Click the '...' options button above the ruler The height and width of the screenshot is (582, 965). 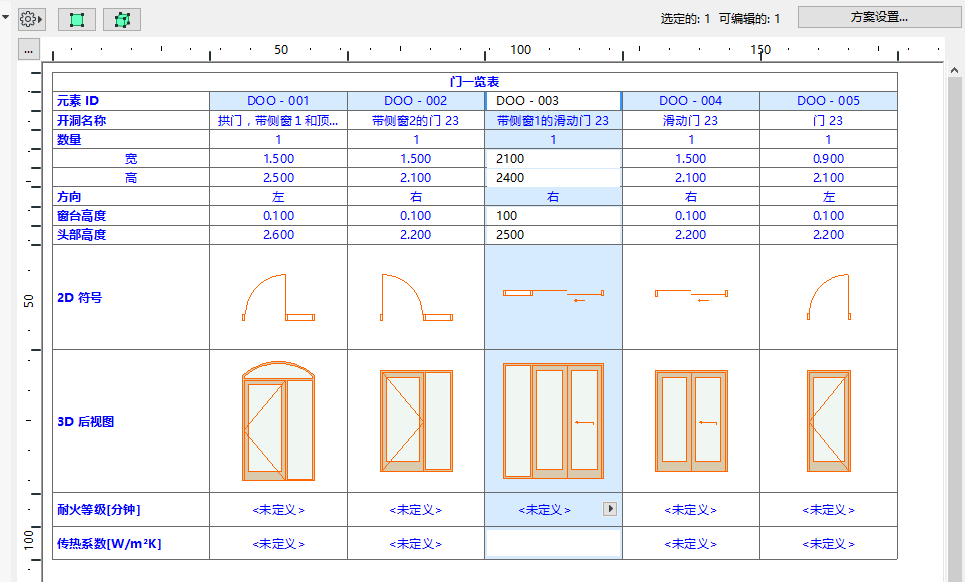click(x=28, y=48)
